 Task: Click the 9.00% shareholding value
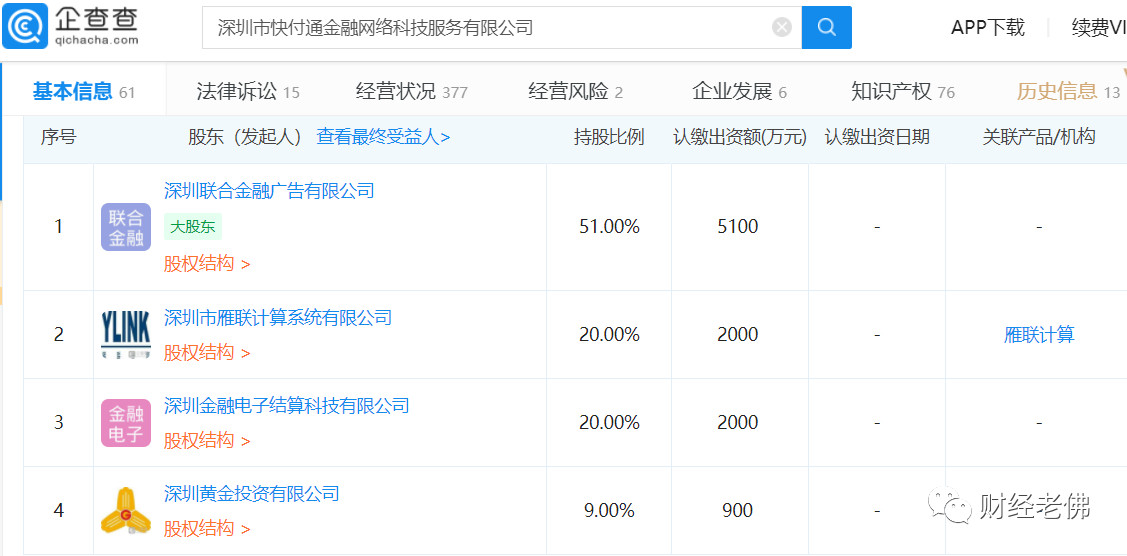pos(609,511)
